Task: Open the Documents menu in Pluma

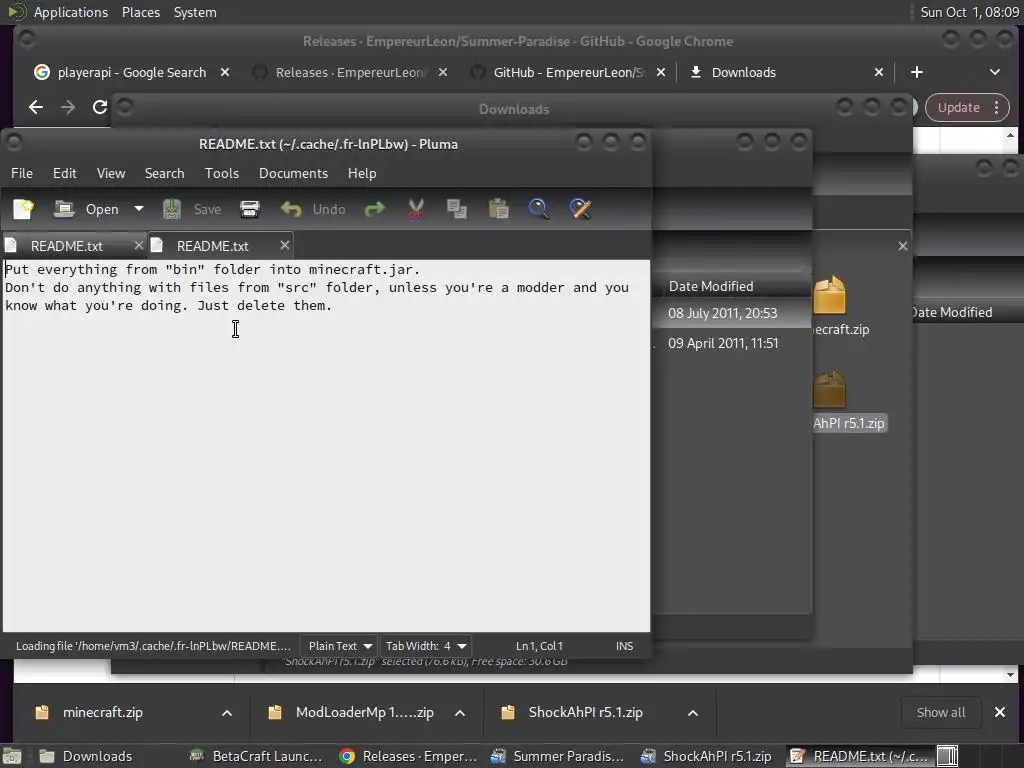Action: click(x=293, y=173)
